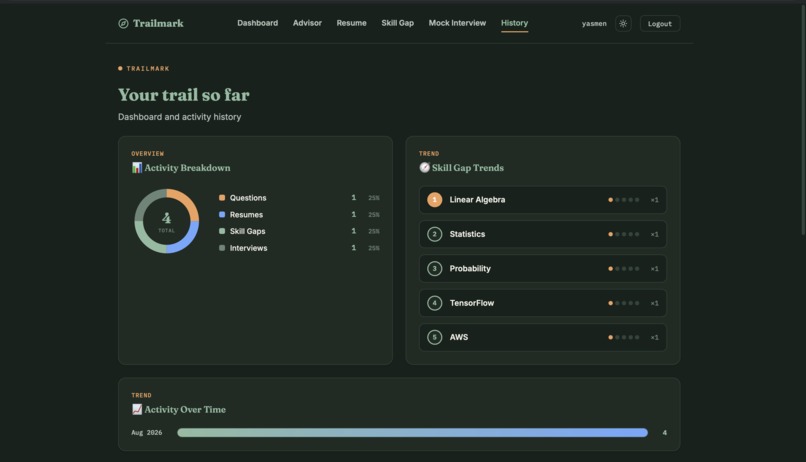Image resolution: width=806 pixels, height=462 pixels.
Task: Click the rank 5 badge on AWS
Action: 434,337
